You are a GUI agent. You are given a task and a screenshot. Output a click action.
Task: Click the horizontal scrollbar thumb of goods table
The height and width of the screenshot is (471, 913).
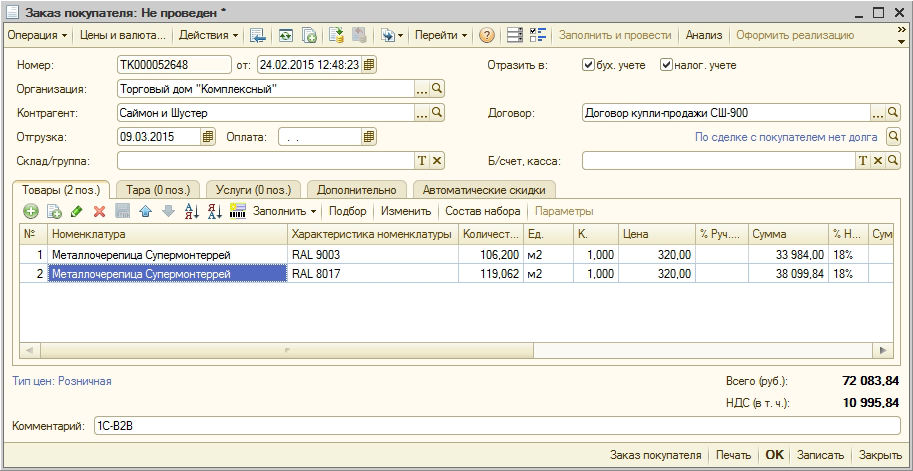tap(287, 350)
